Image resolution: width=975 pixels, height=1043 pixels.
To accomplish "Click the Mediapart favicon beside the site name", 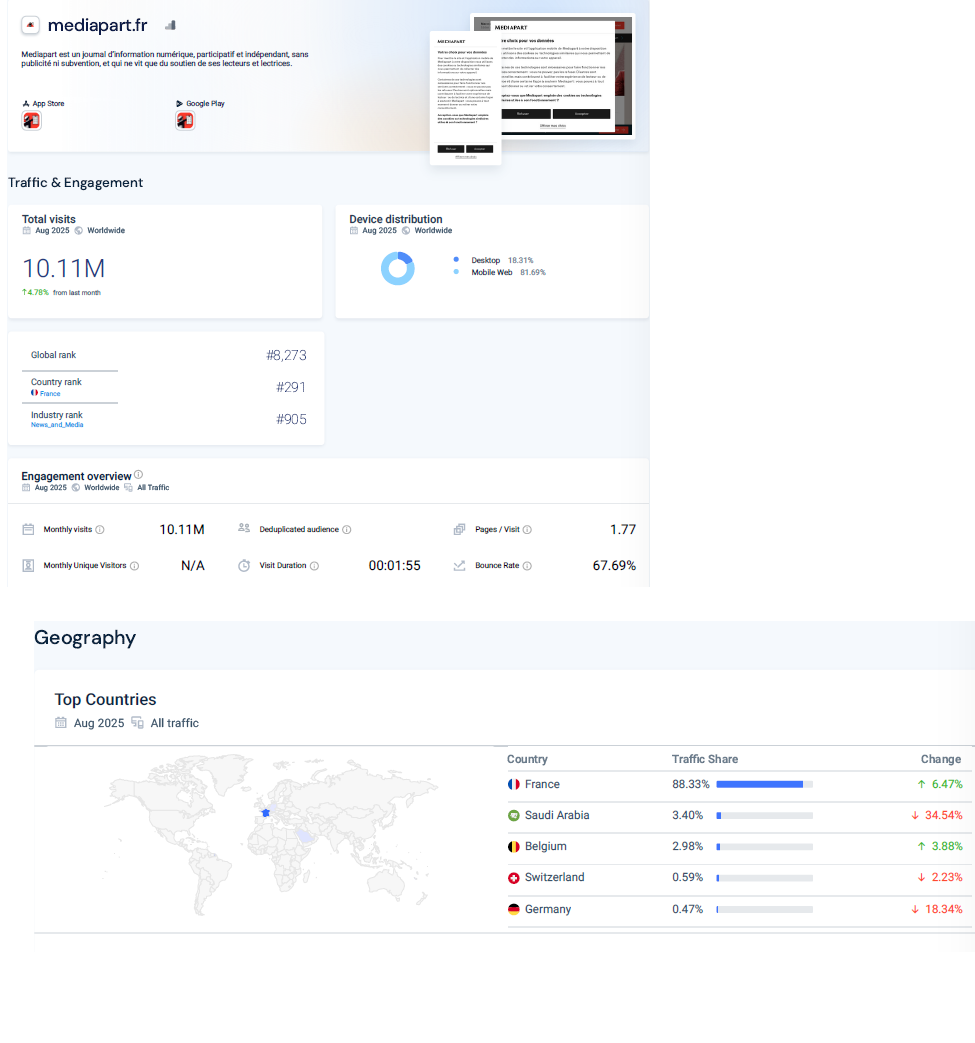I will tap(31, 25).
